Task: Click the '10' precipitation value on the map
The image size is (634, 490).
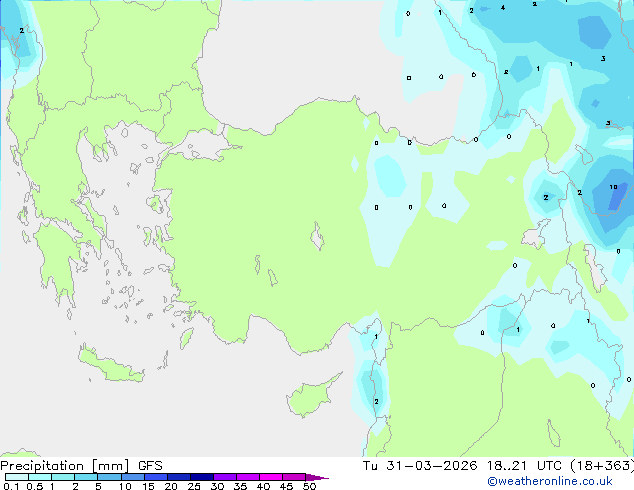Action: tap(613, 187)
